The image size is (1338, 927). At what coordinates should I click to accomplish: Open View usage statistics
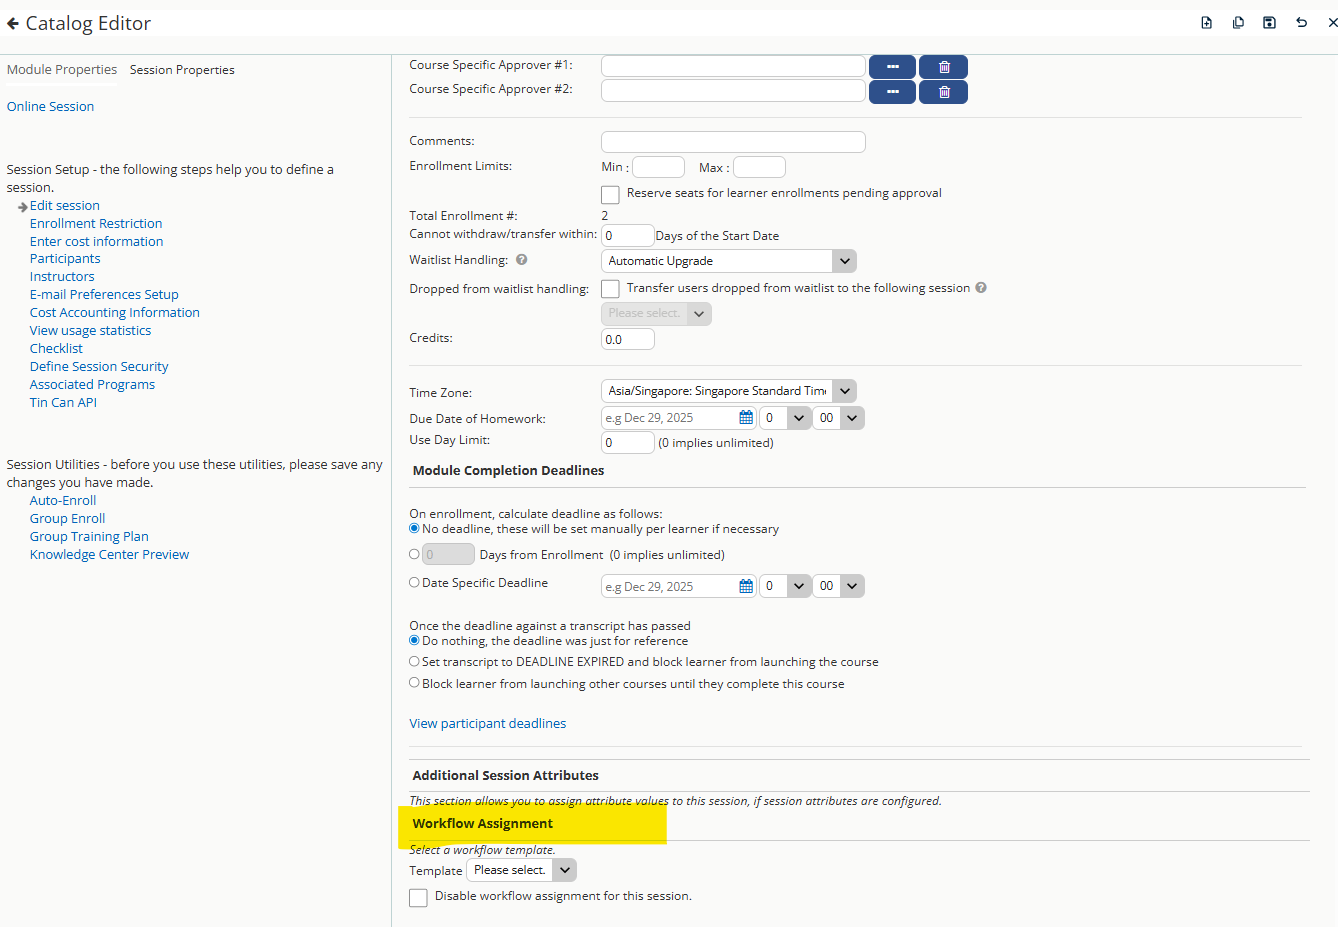click(91, 330)
